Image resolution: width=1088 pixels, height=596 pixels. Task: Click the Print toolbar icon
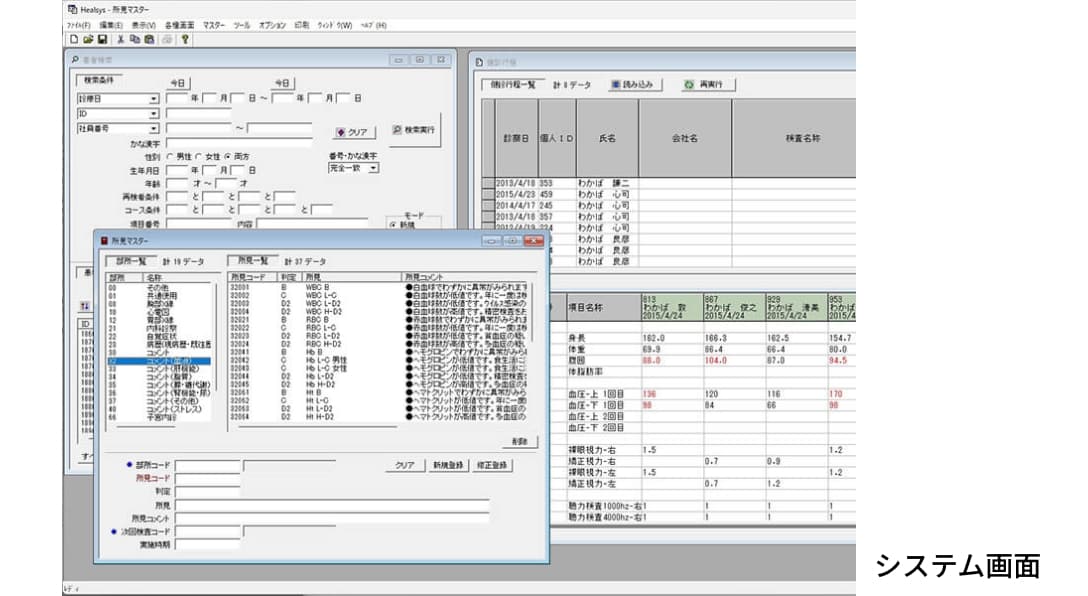(167, 39)
